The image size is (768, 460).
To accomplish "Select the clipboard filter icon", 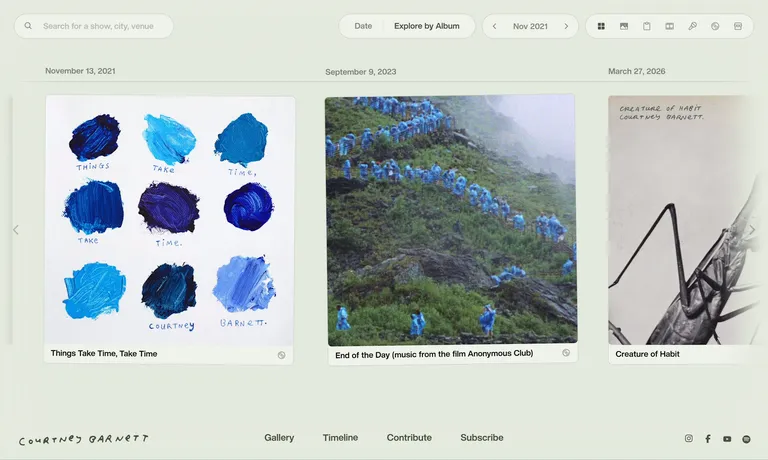I will [647, 26].
